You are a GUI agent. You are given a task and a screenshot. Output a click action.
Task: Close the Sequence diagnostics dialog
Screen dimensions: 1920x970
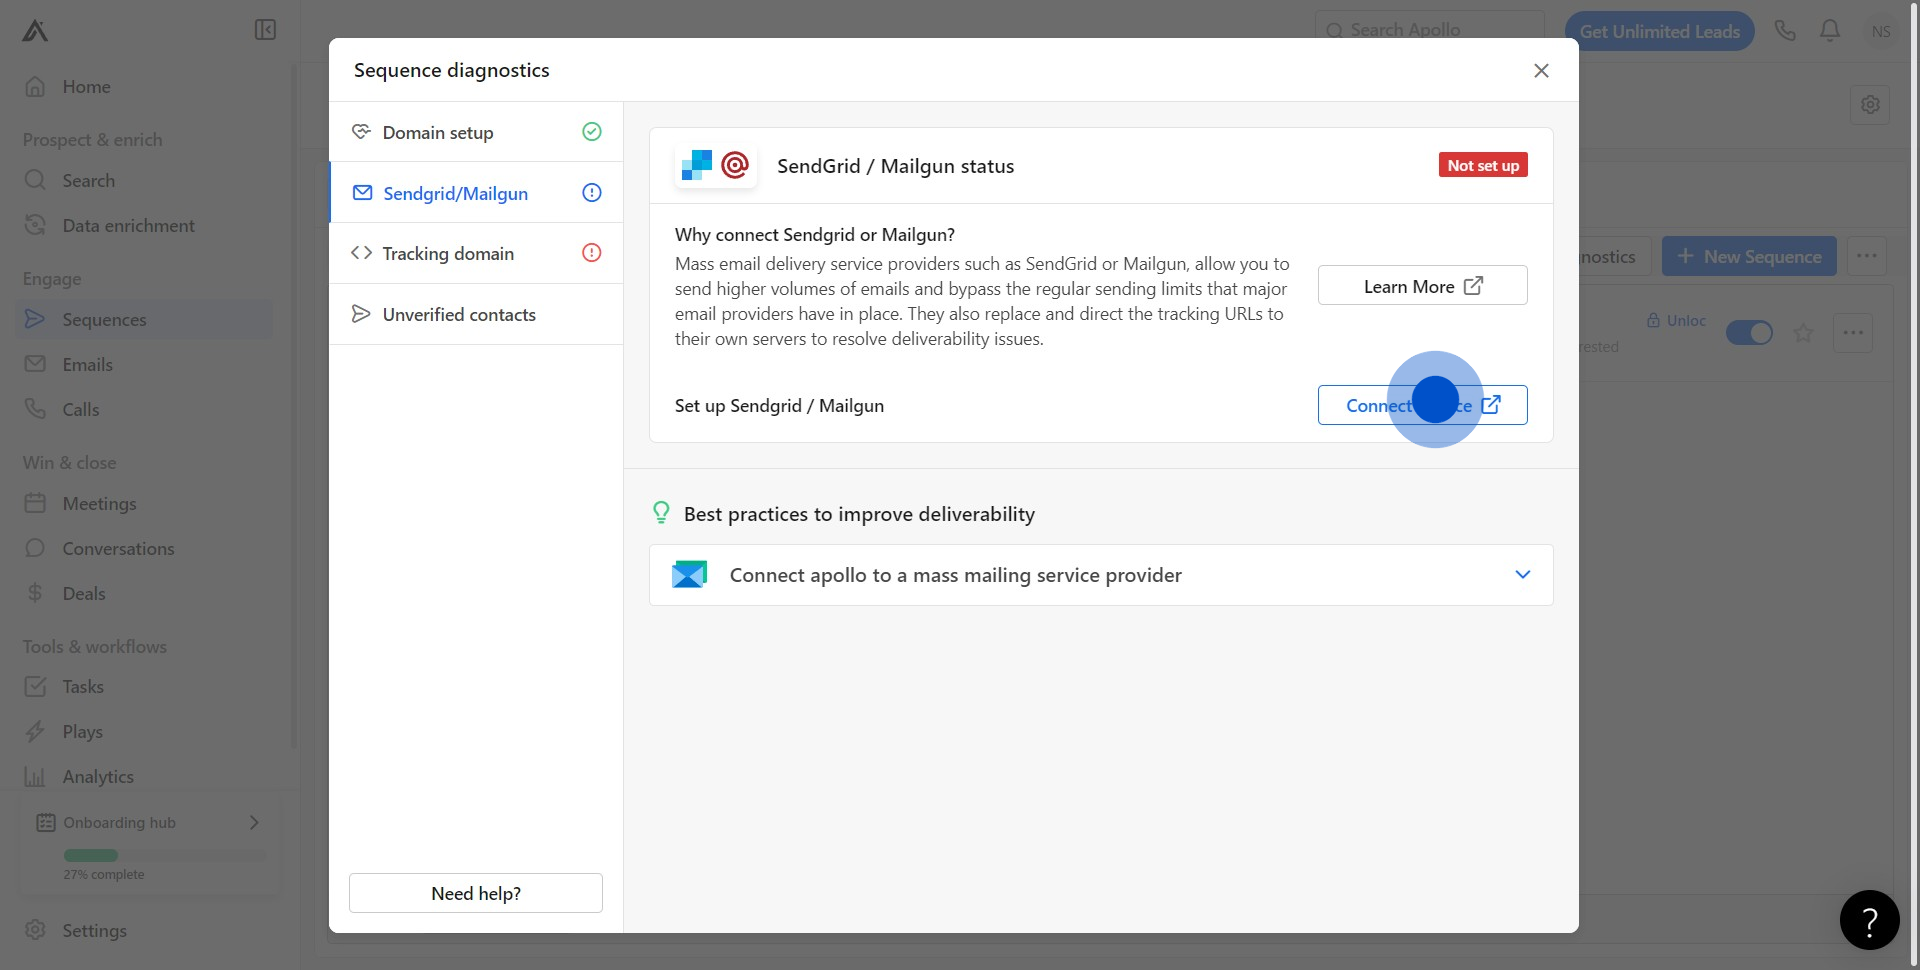click(1541, 70)
